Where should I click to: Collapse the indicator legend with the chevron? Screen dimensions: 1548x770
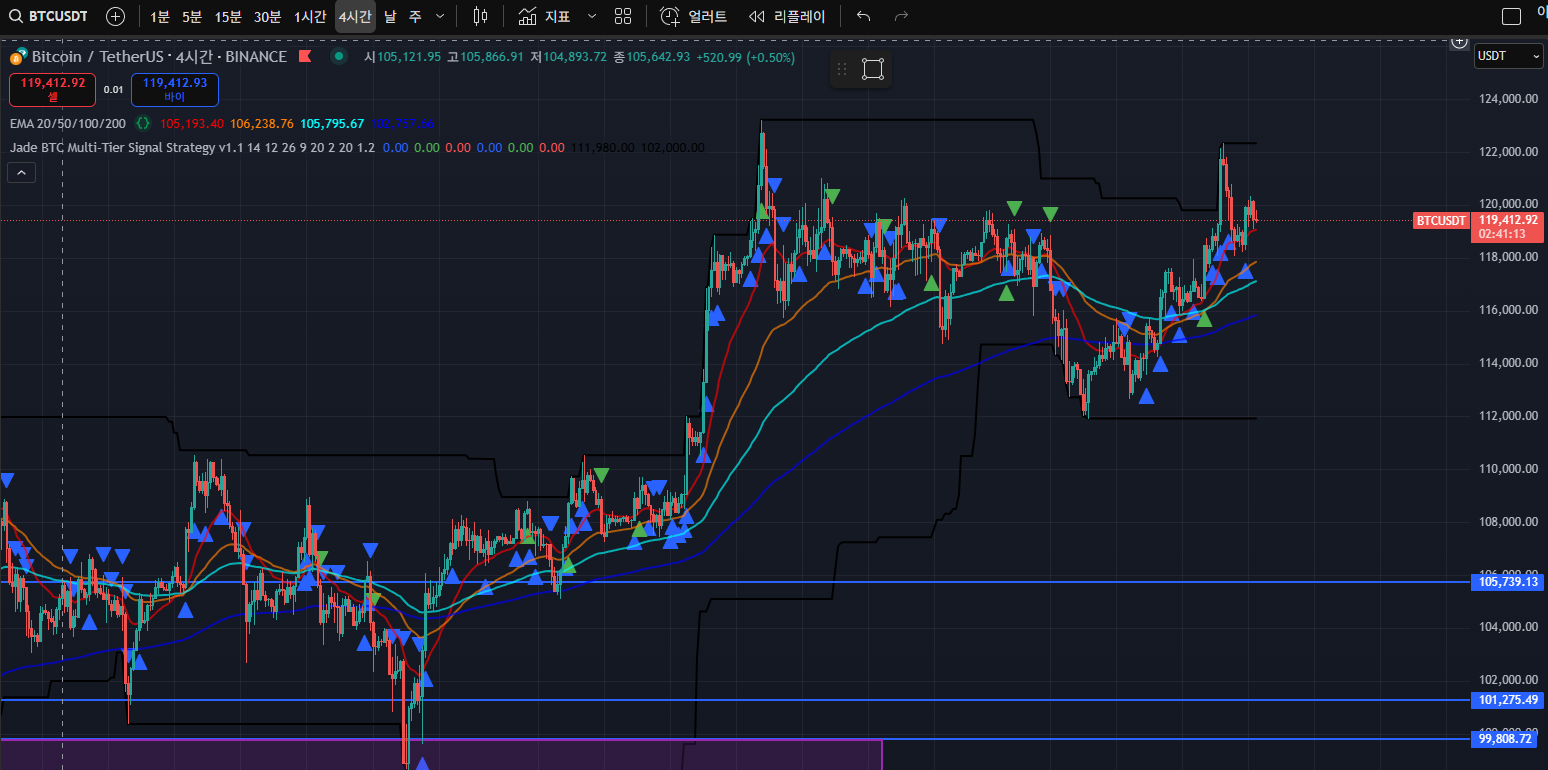click(21, 173)
